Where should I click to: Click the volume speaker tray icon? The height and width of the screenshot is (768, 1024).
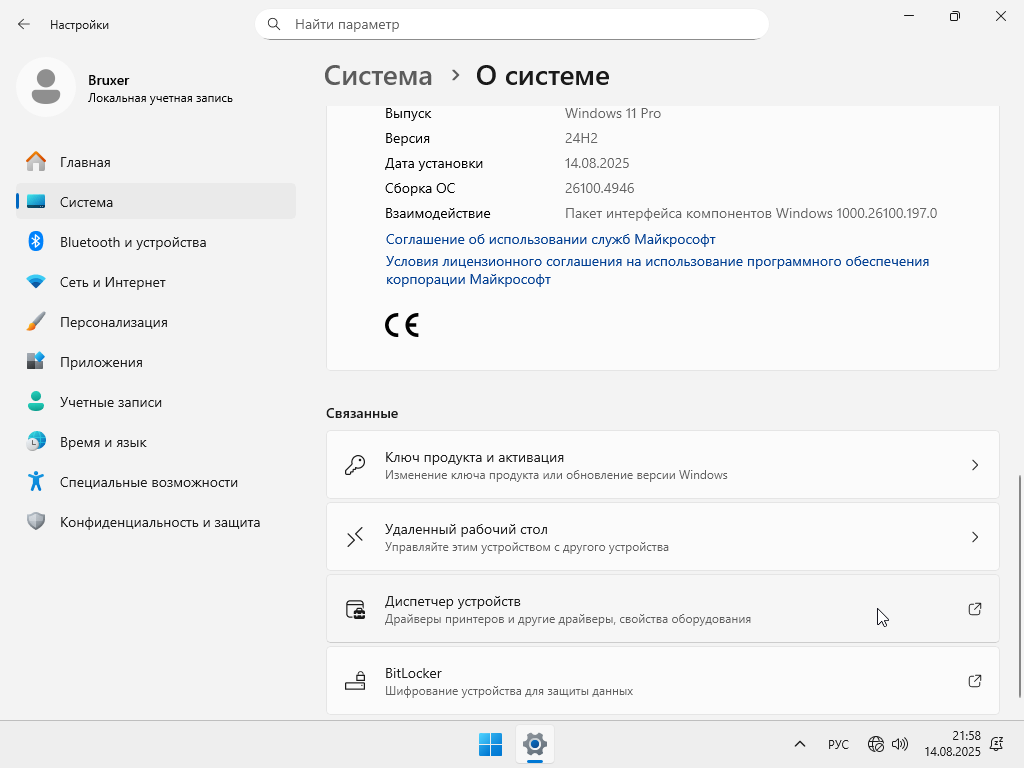(x=900, y=744)
